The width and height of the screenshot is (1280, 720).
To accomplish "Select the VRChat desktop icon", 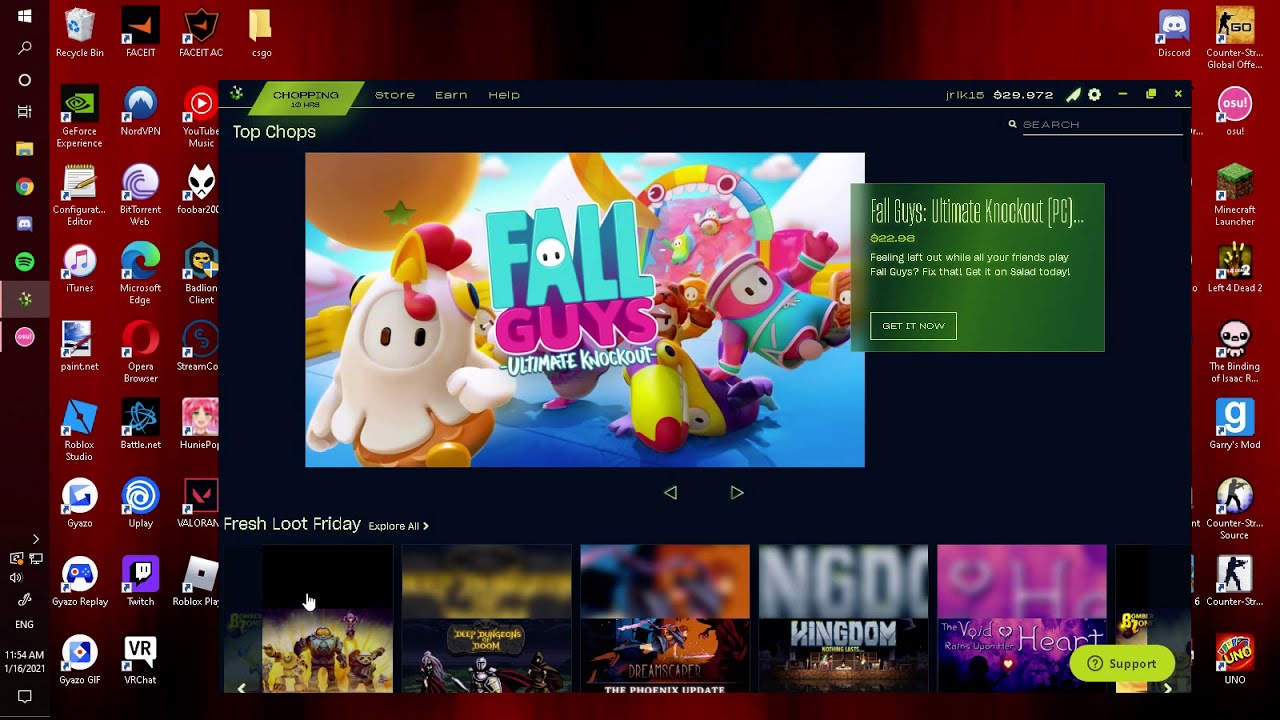I will (140, 660).
